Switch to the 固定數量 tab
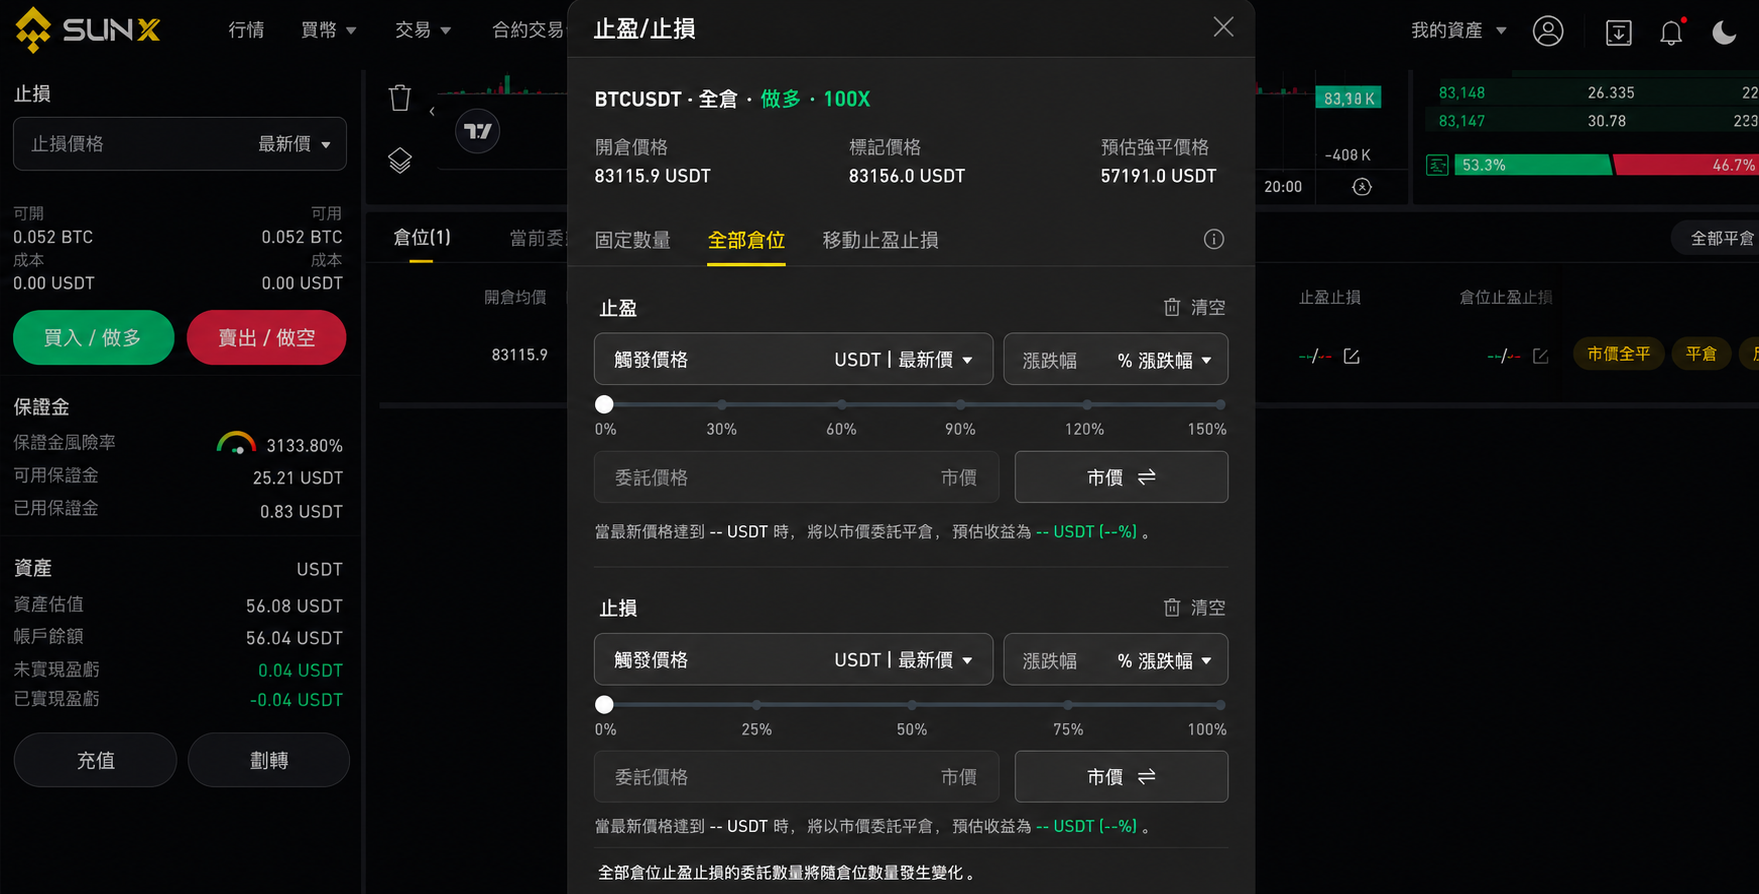The height and width of the screenshot is (894, 1759). [632, 240]
